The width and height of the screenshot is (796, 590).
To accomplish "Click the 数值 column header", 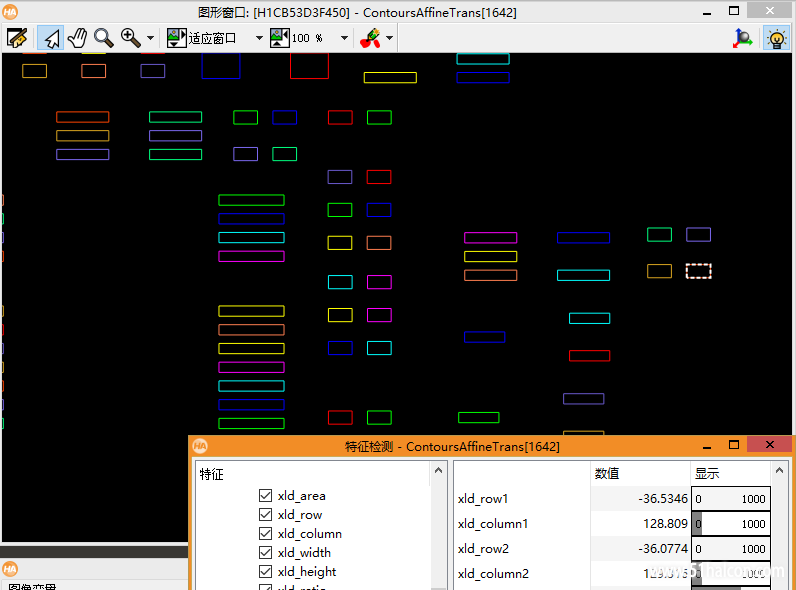I will pos(607,473).
